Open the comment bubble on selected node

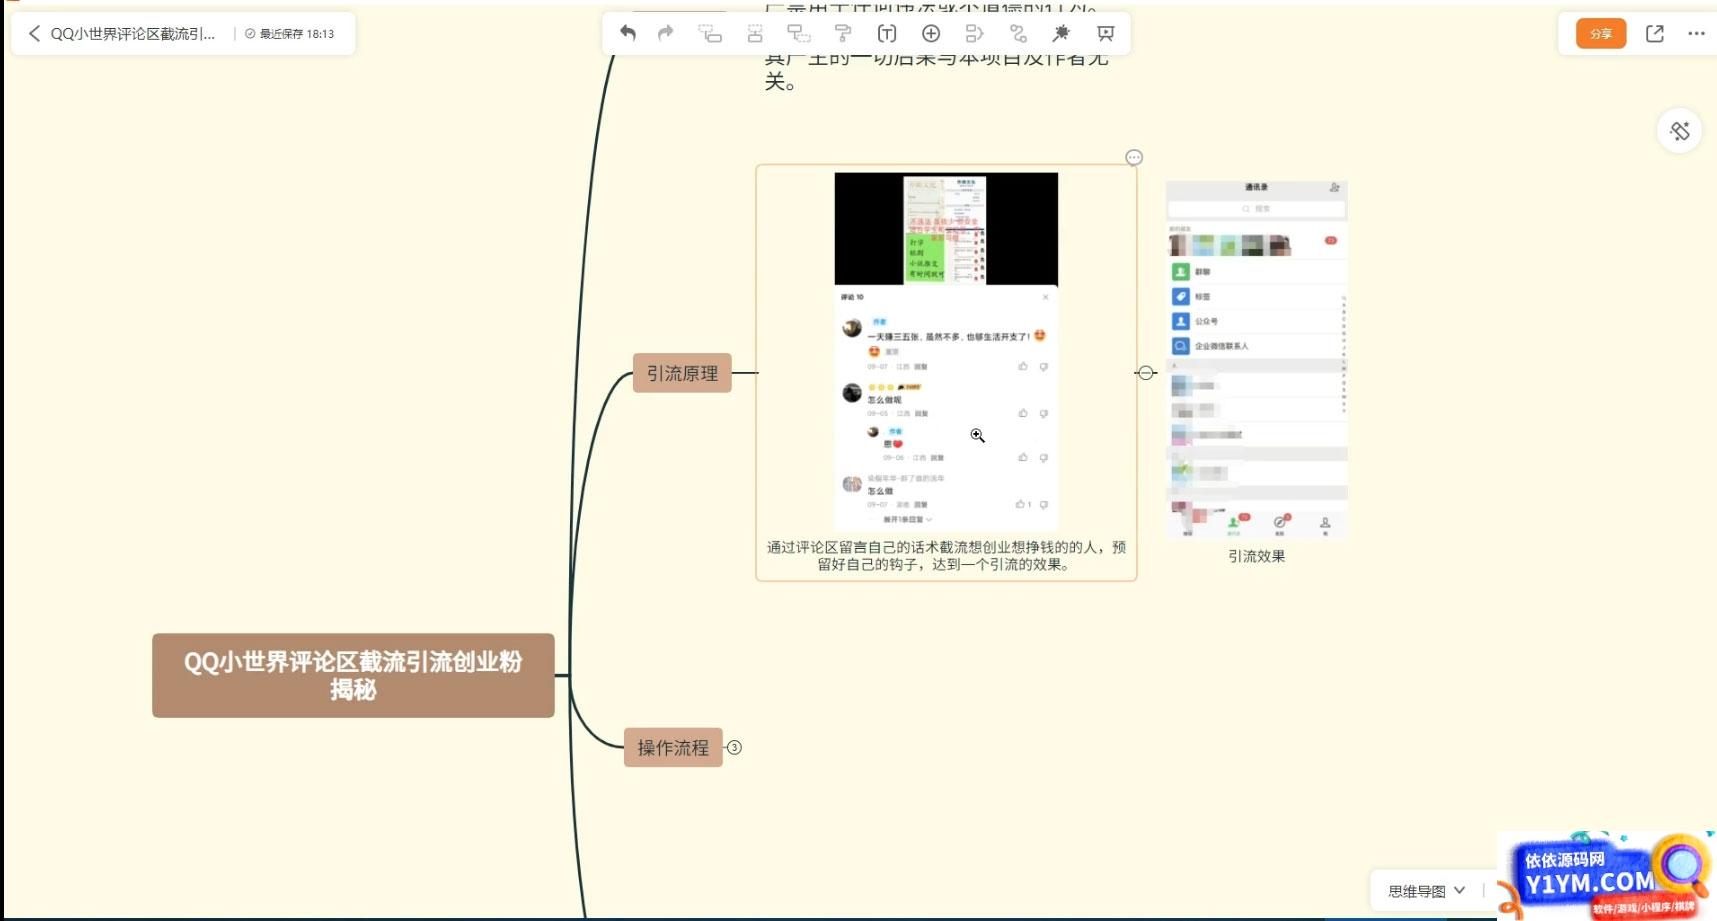(x=1134, y=158)
